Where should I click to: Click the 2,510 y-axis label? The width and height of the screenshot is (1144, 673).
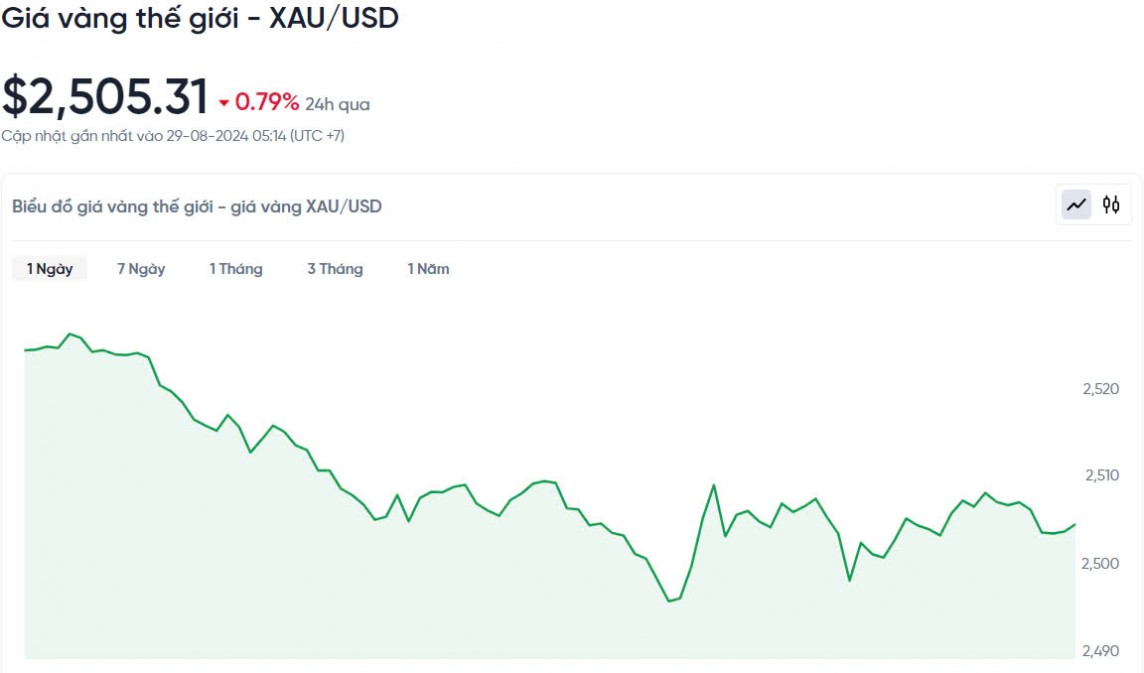(x=1101, y=476)
